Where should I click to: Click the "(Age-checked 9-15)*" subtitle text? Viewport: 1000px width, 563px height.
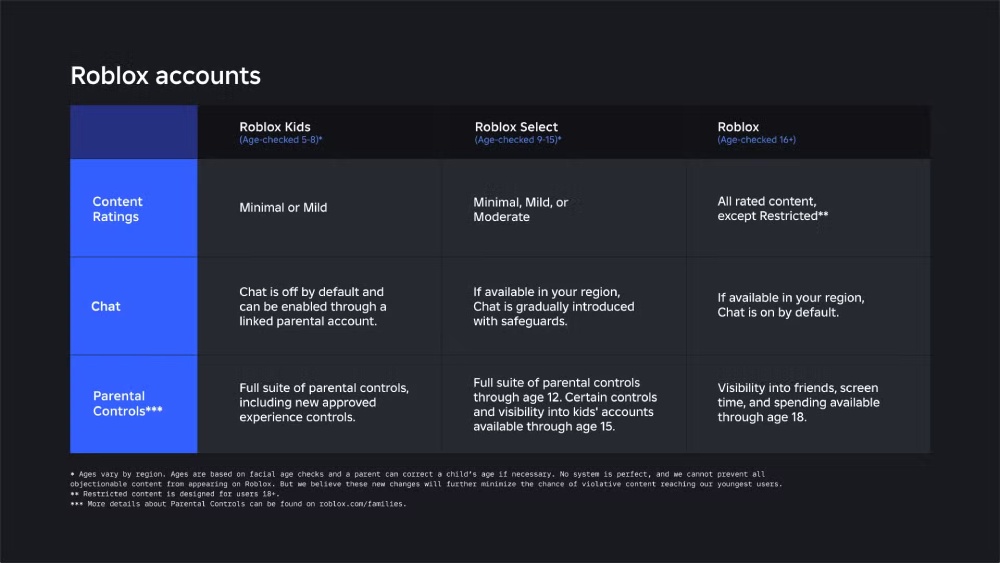coord(518,140)
